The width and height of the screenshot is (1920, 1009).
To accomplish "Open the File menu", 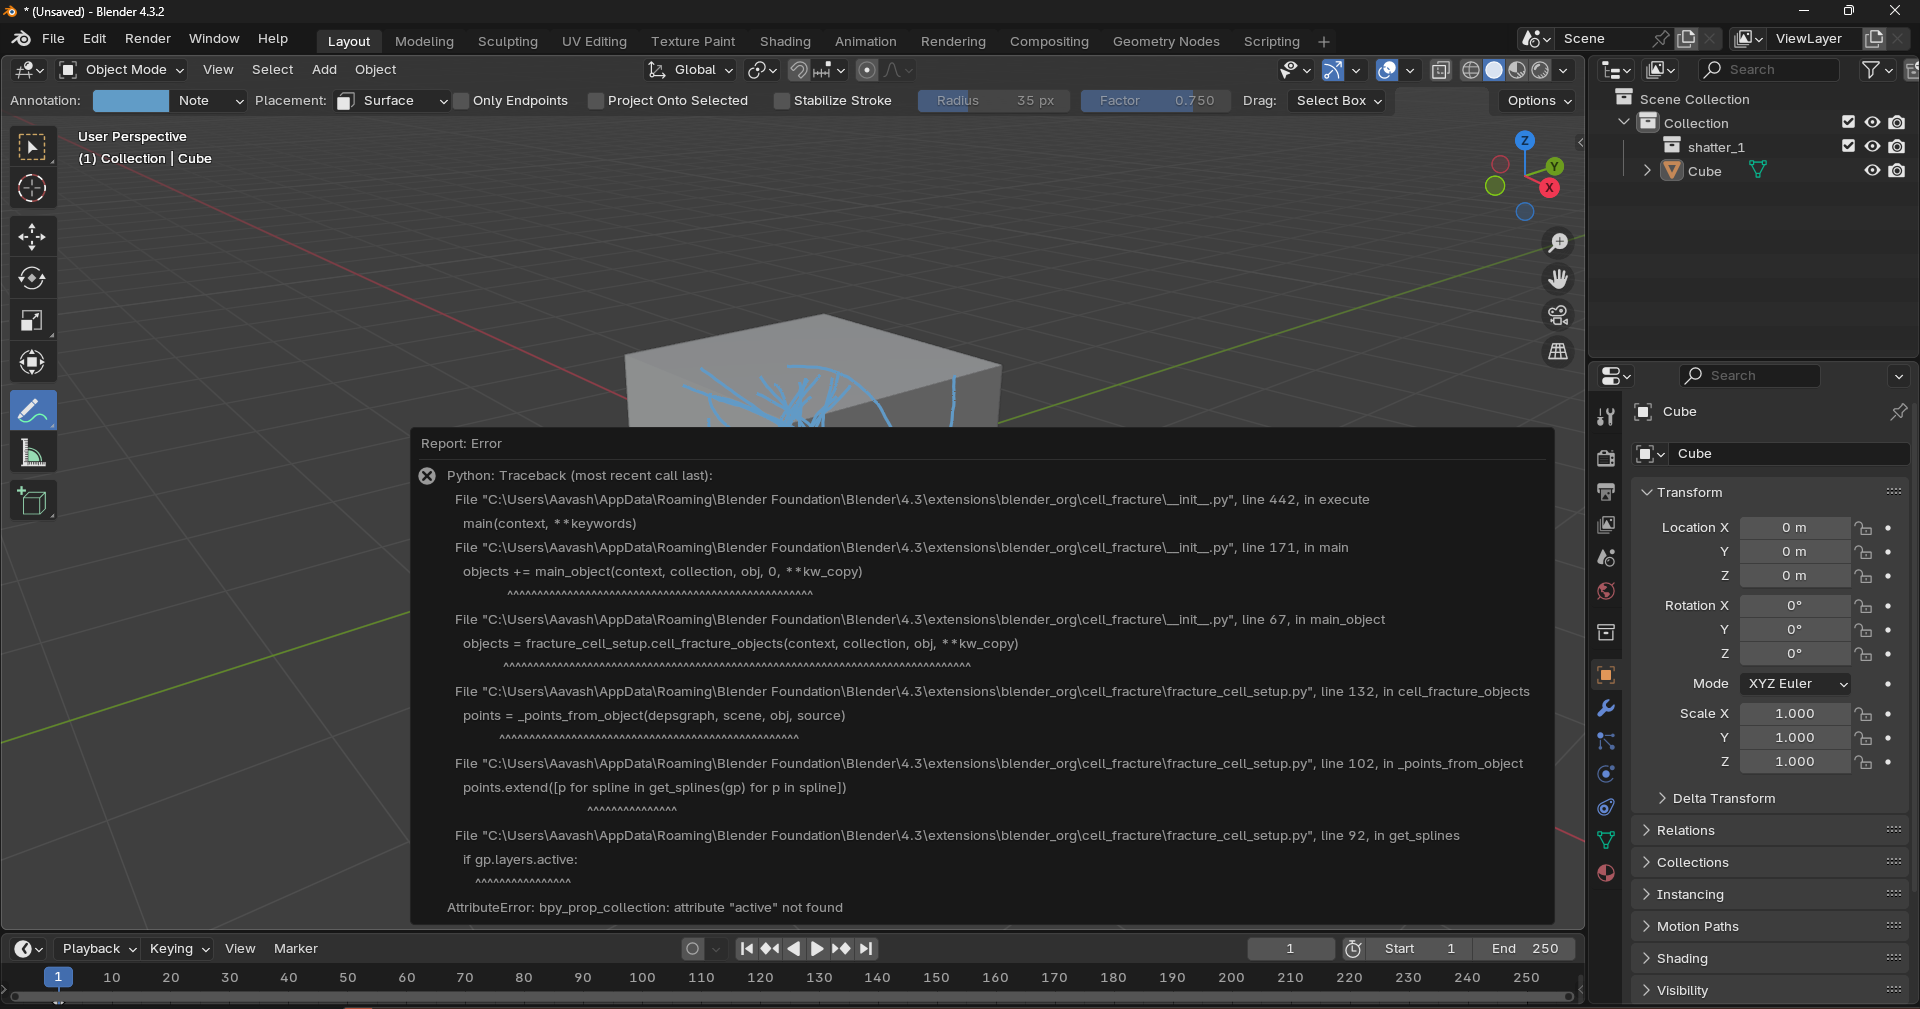I will click(x=53, y=39).
